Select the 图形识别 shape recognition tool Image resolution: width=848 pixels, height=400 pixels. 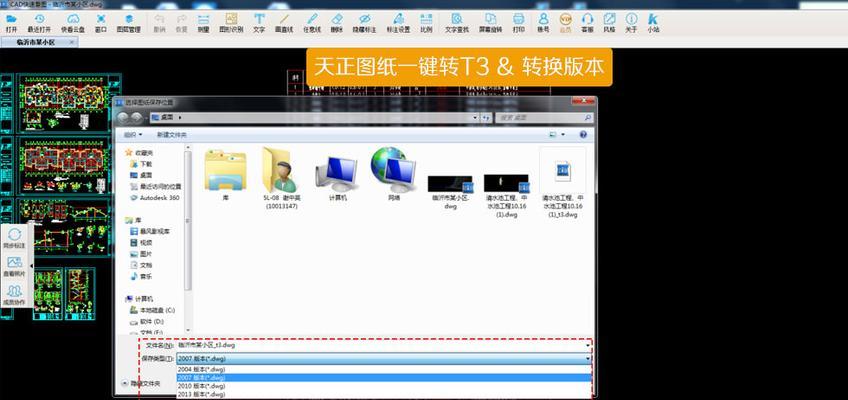(x=231, y=23)
